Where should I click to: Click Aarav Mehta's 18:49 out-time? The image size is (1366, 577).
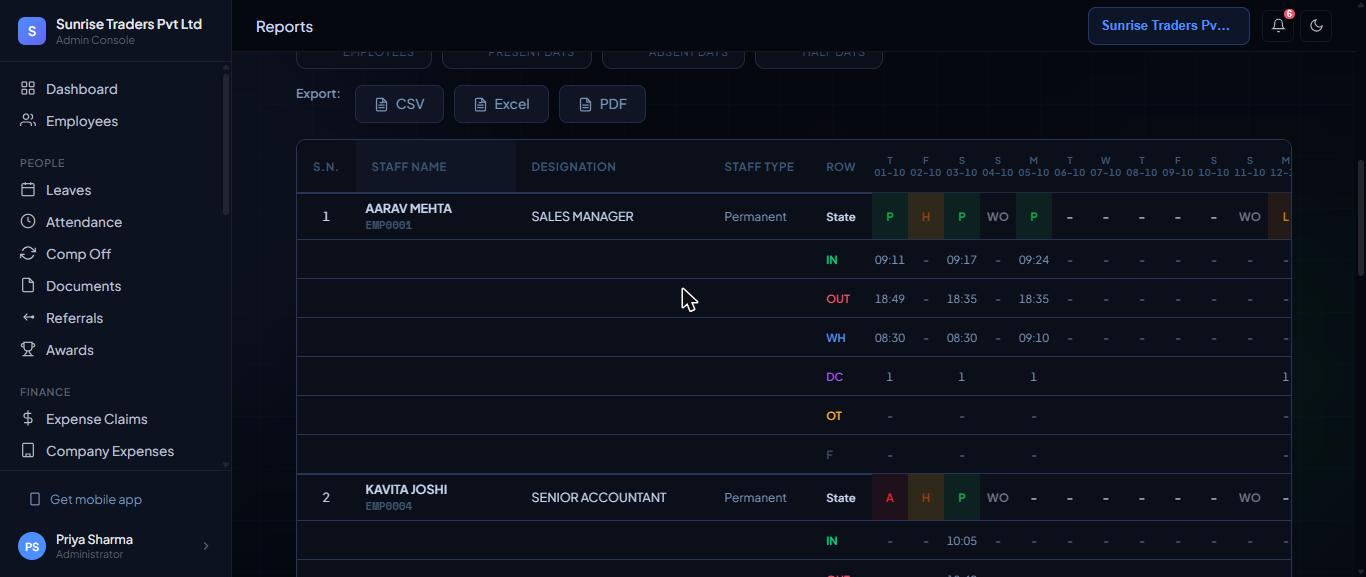[889, 299]
